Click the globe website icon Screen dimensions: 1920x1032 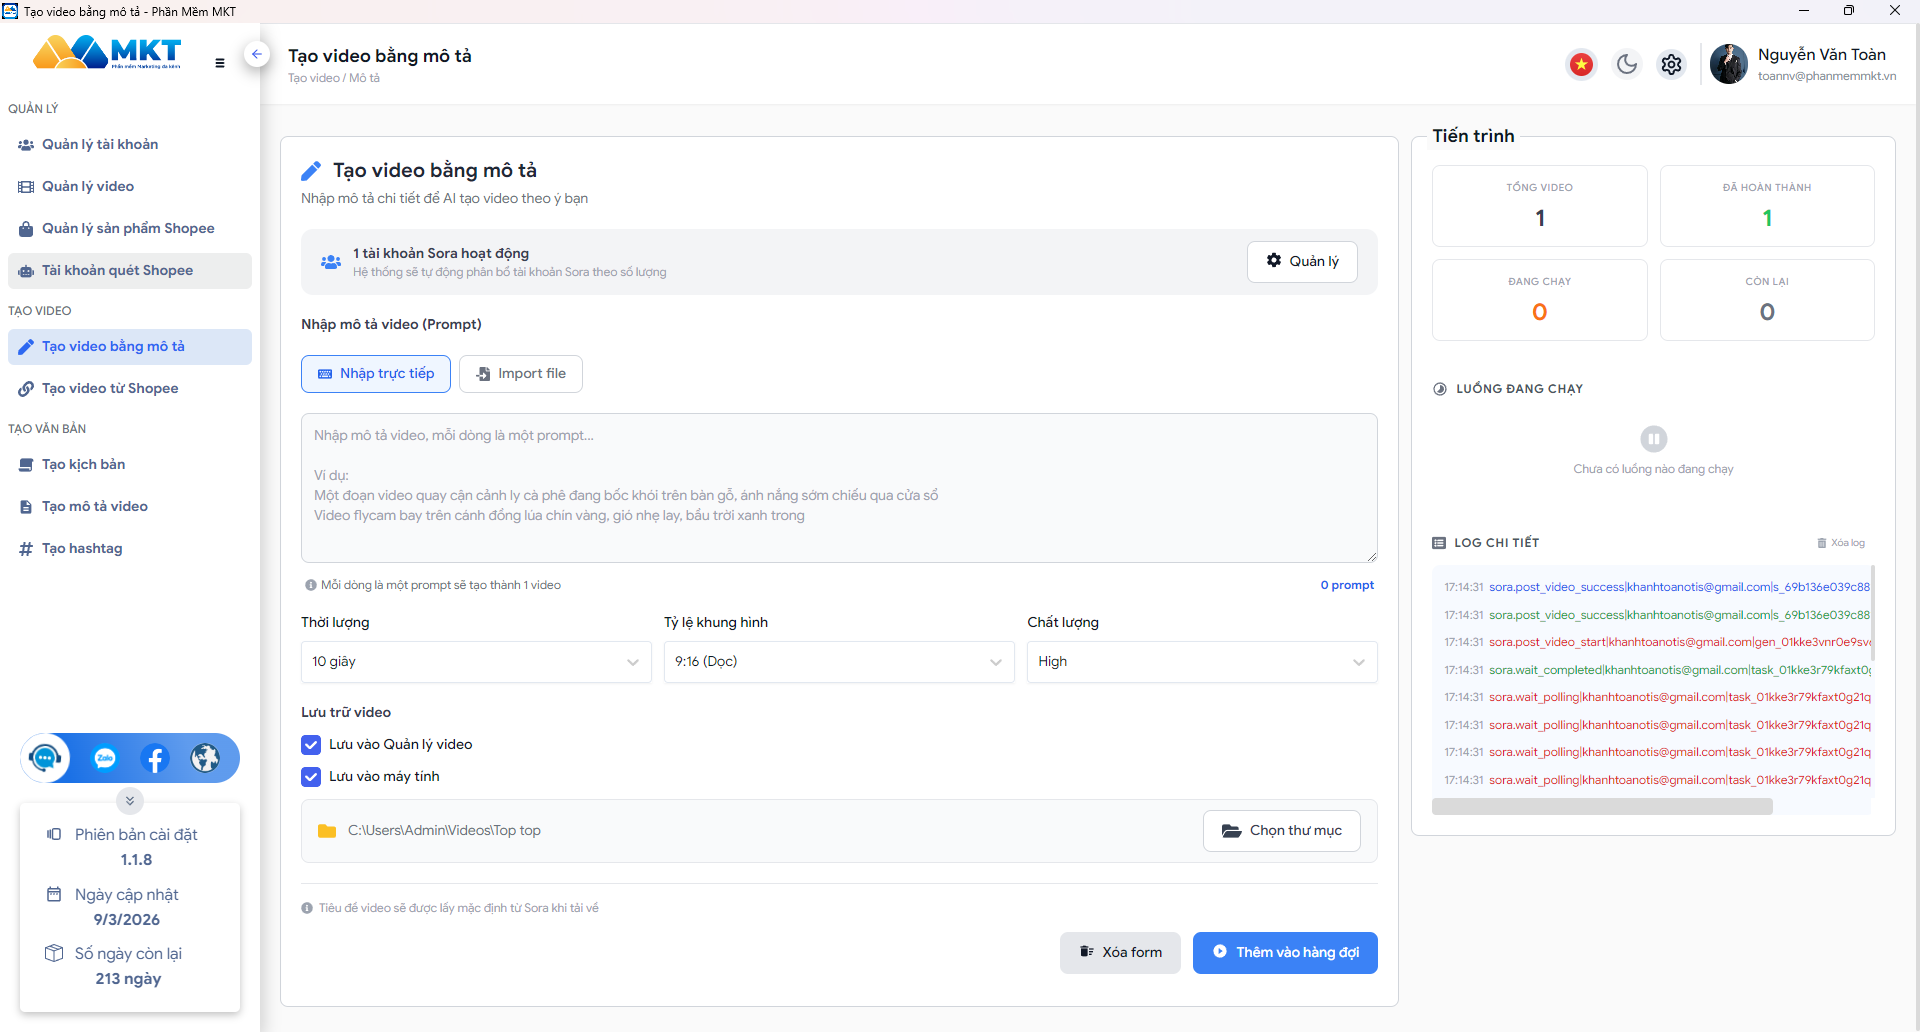205,758
